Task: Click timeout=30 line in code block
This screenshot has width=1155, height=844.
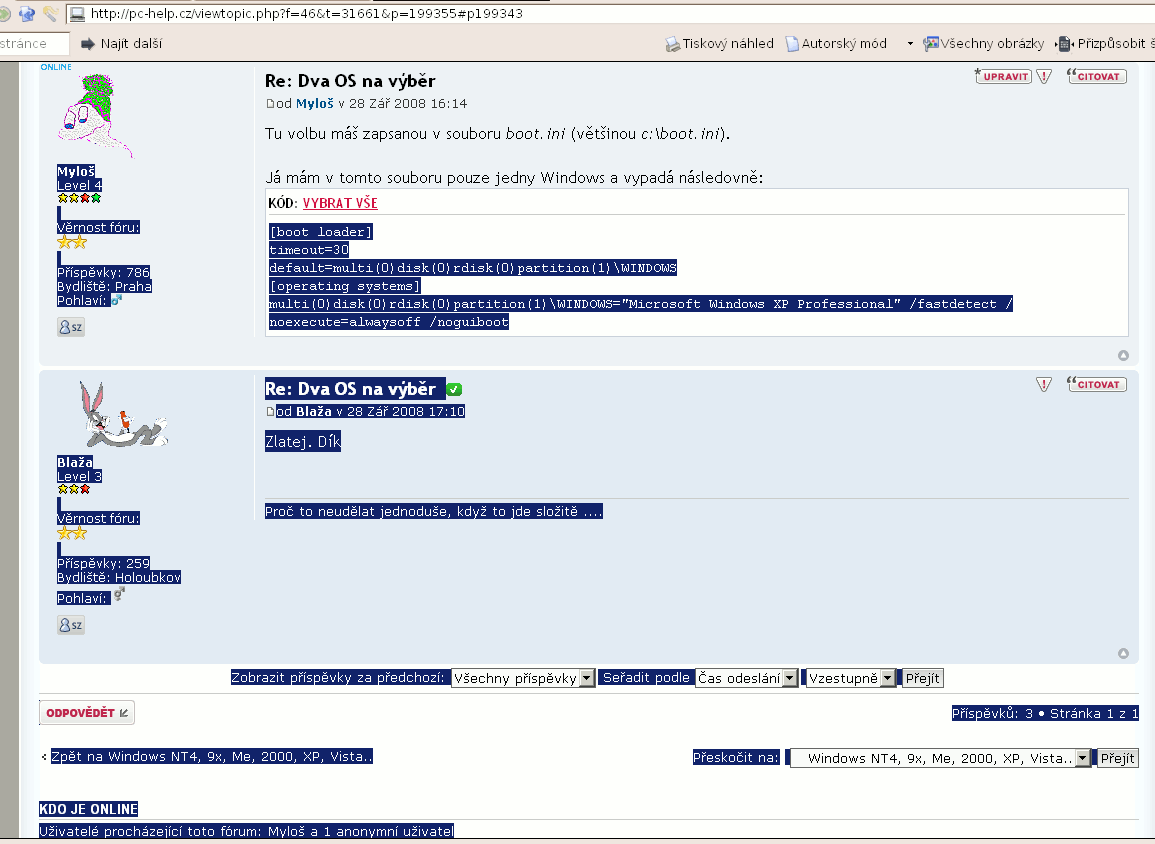Action: (309, 250)
